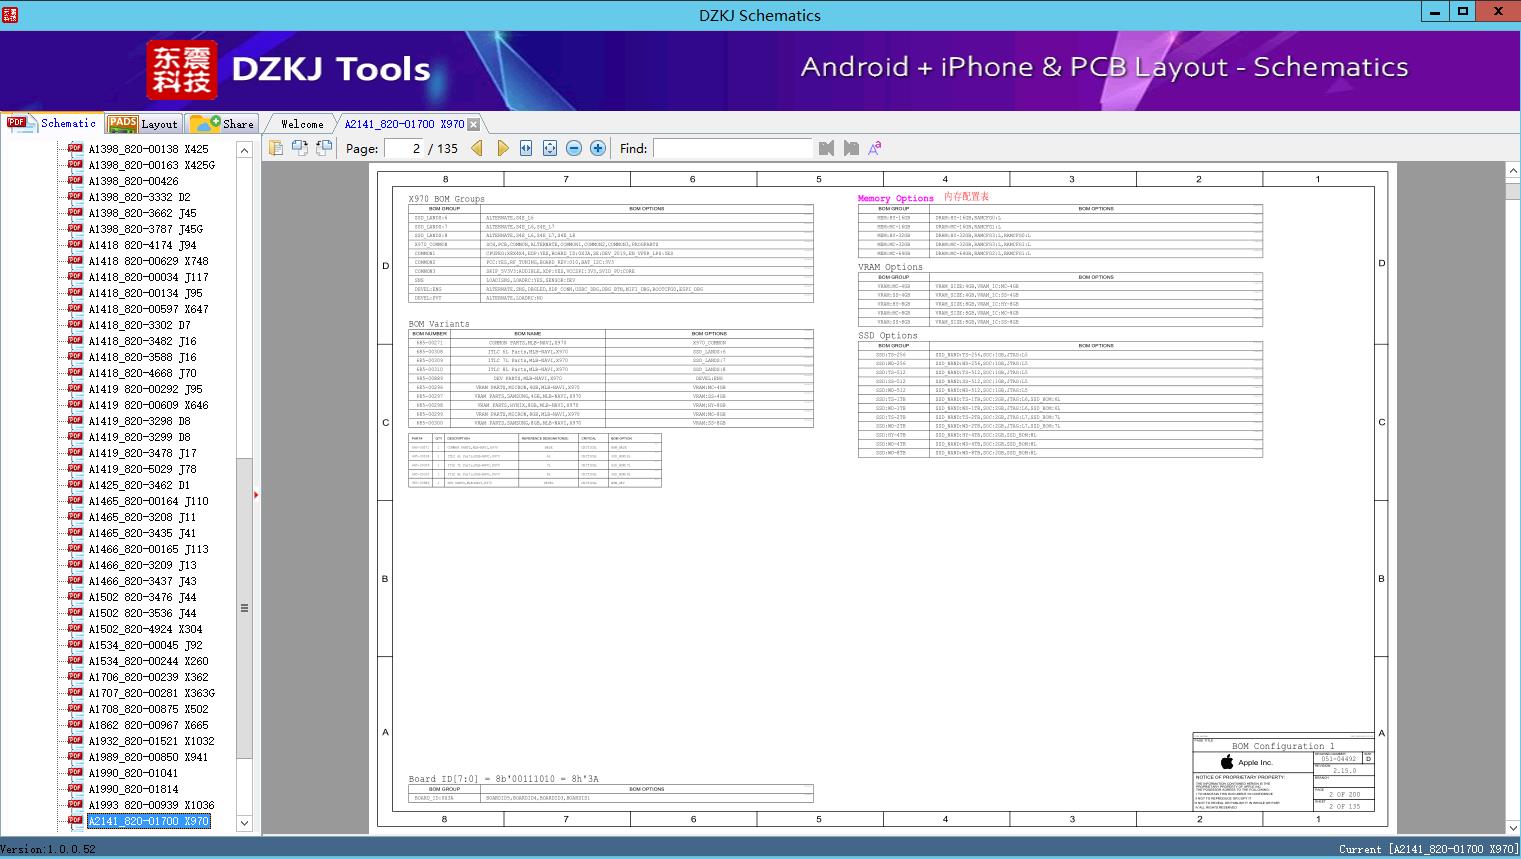Screen dimensions: 1521x859
Task: Click the red sidebar collapse arrow
Action: tap(256, 494)
